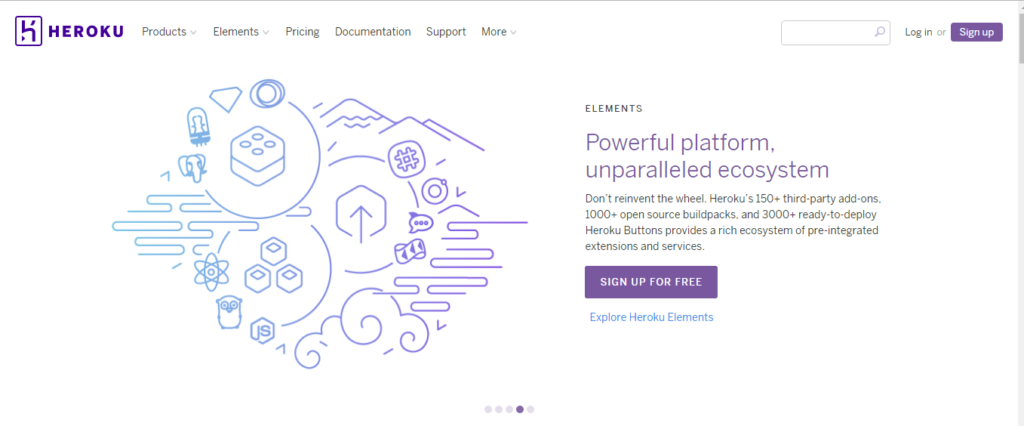Viewport: 1024px width, 426px height.
Task: Go to the Pricing page
Action: click(x=302, y=32)
